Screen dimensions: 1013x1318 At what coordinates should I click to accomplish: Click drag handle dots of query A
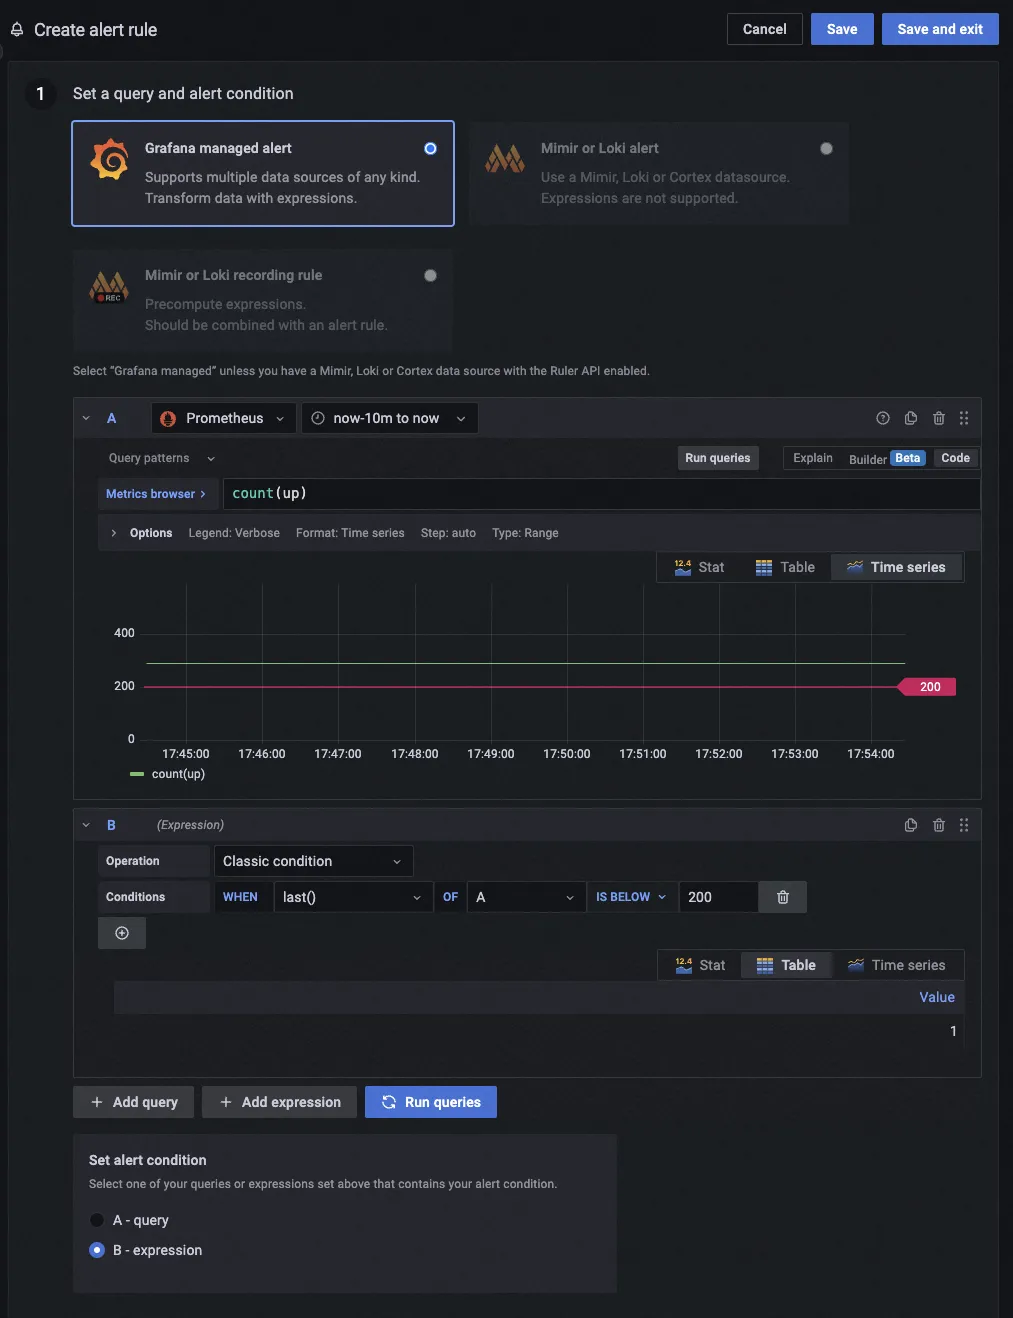(x=964, y=418)
